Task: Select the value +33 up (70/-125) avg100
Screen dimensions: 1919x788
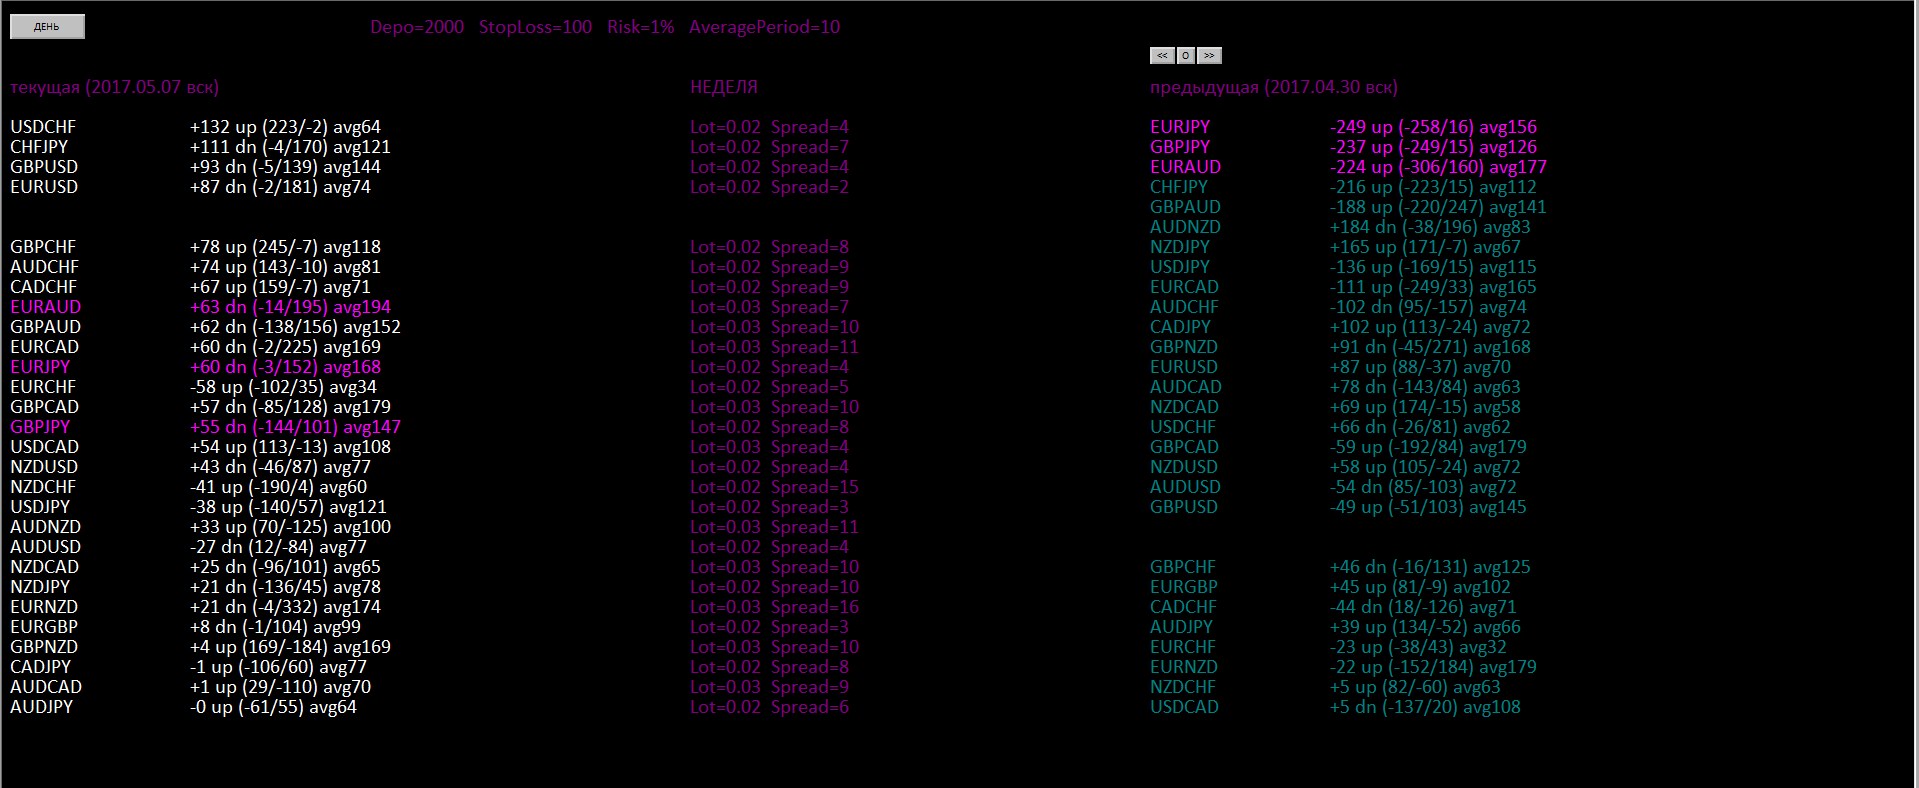Action: [x=290, y=527]
